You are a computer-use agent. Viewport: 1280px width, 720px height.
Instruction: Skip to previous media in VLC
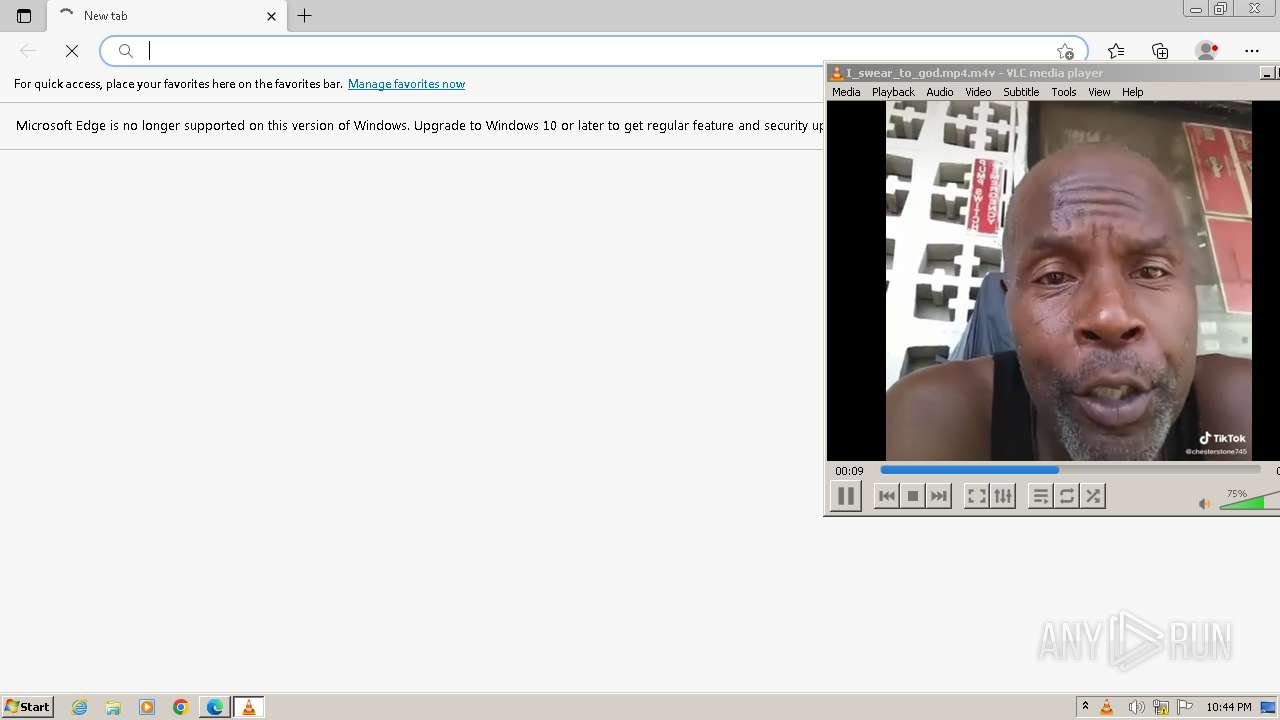[886, 496]
